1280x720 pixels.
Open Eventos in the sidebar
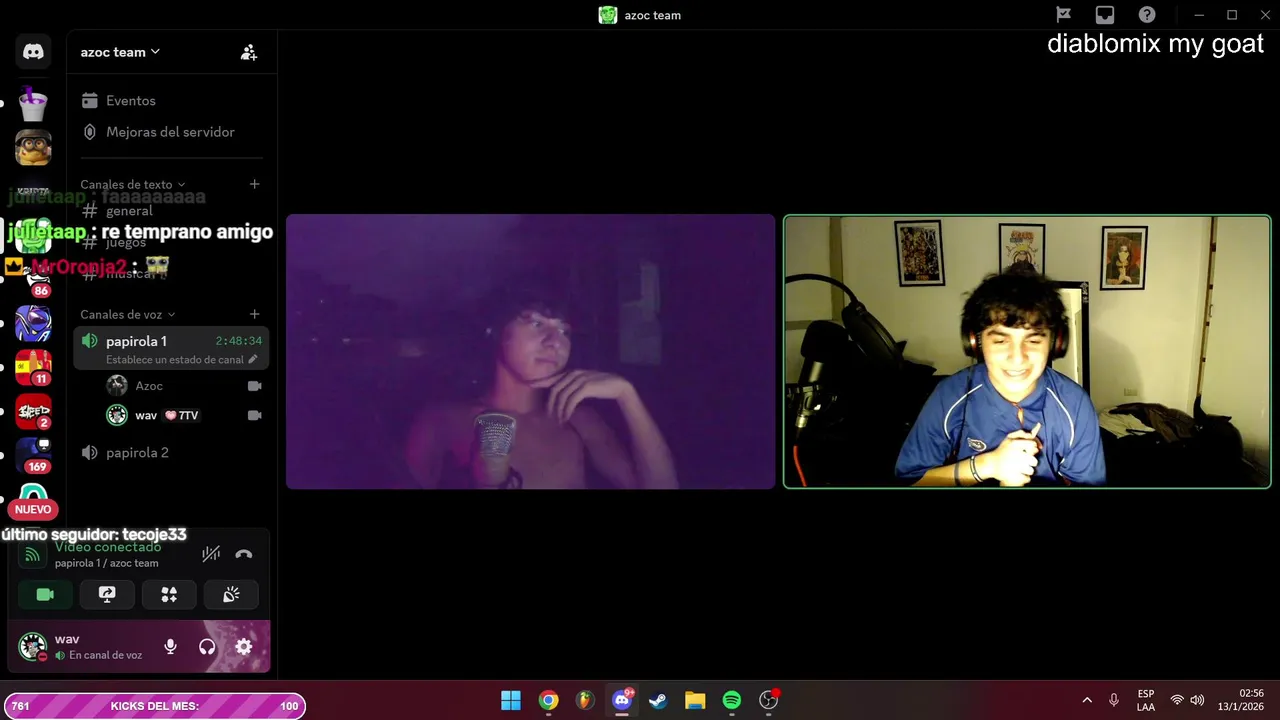[130, 101]
